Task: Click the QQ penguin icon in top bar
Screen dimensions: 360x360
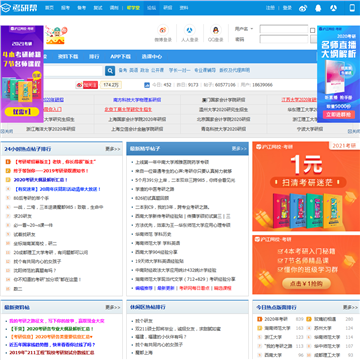Action: [318, 8]
